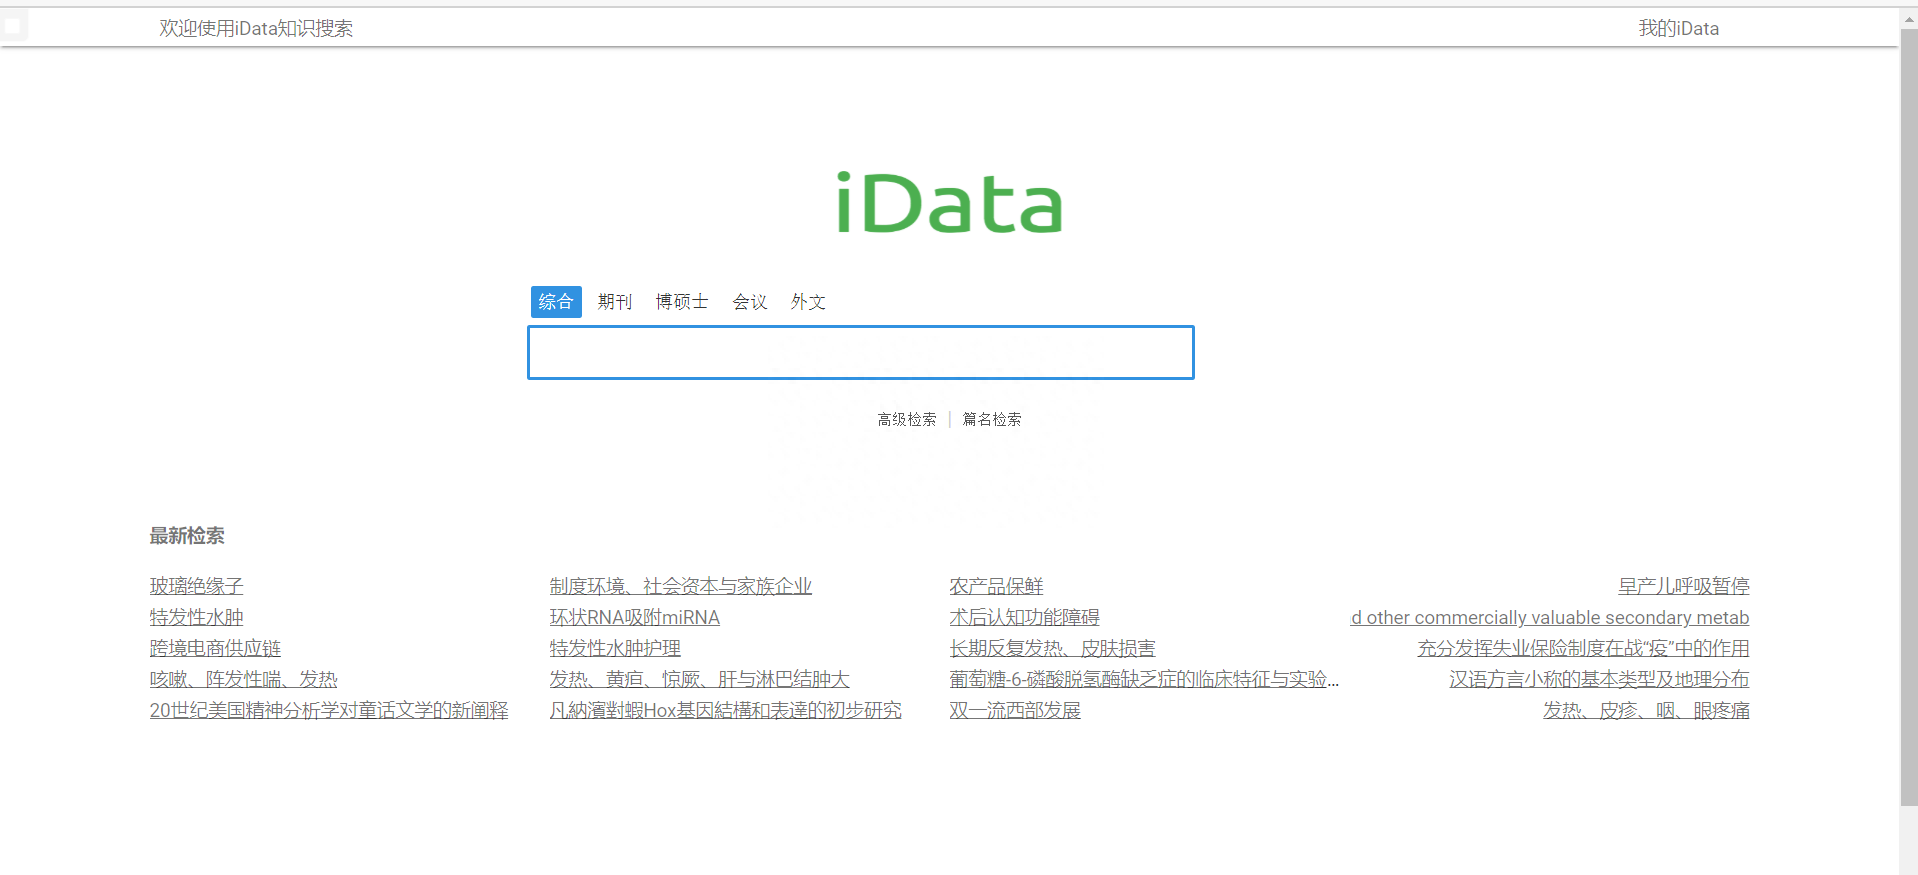Viewport: 1918px width, 875px height.
Task: Open the commercially valuable secondary metab link
Action: coord(1550,617)
